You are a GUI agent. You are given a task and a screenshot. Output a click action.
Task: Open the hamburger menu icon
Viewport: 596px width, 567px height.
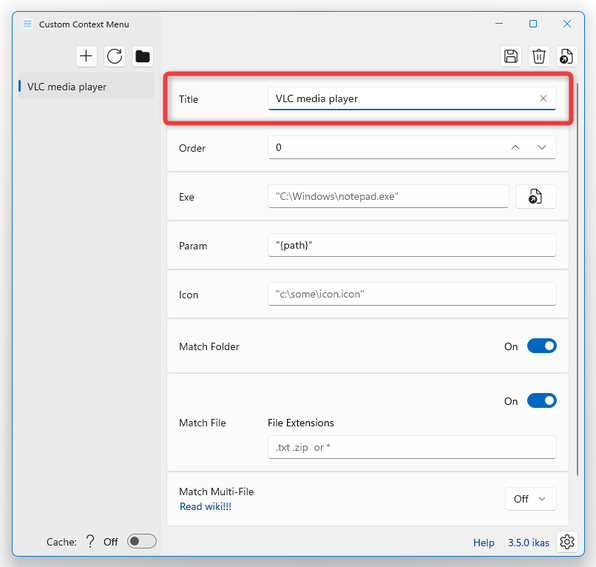(x=27, y=24)
